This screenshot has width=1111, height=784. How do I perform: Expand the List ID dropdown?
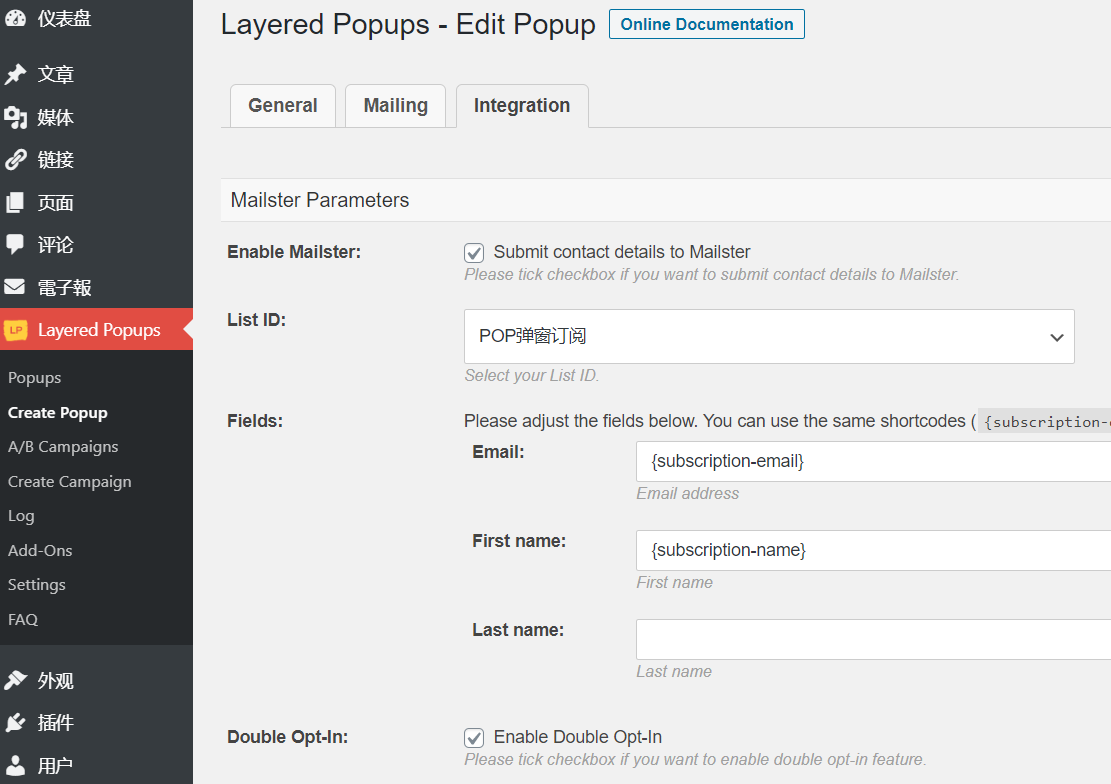pos(769,337)
